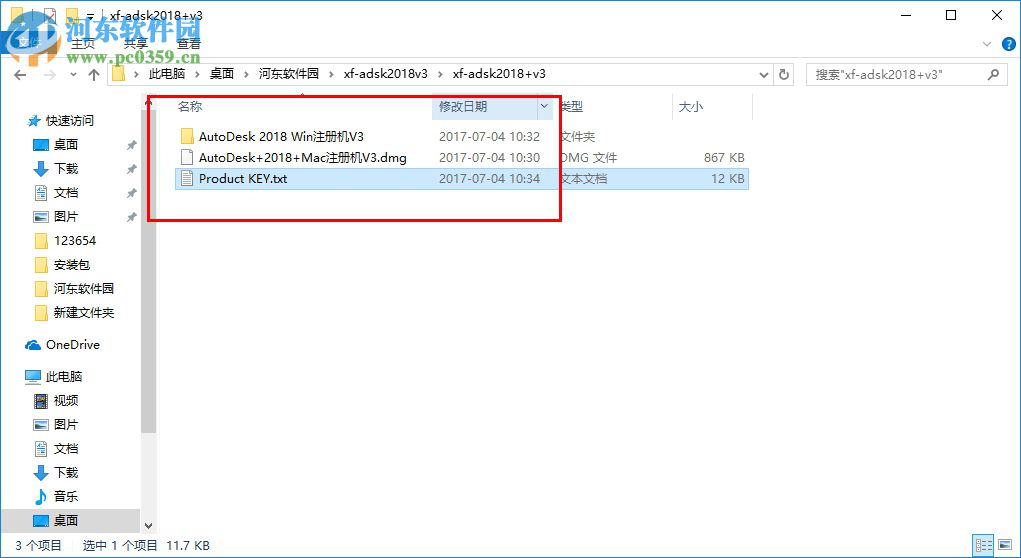Open recent locations dropdown arrow
This screenshot has width=1021, height=558.
pos(73,75)
